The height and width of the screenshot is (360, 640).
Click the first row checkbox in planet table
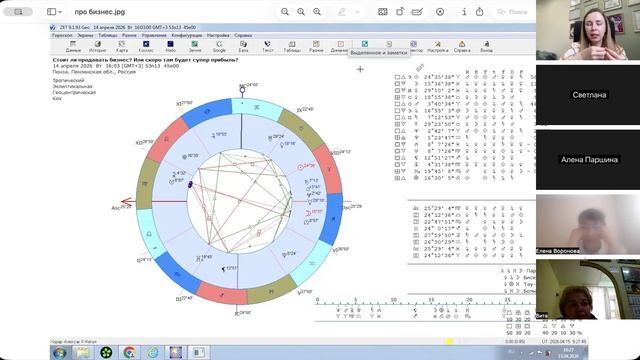(x=397, y=77)
